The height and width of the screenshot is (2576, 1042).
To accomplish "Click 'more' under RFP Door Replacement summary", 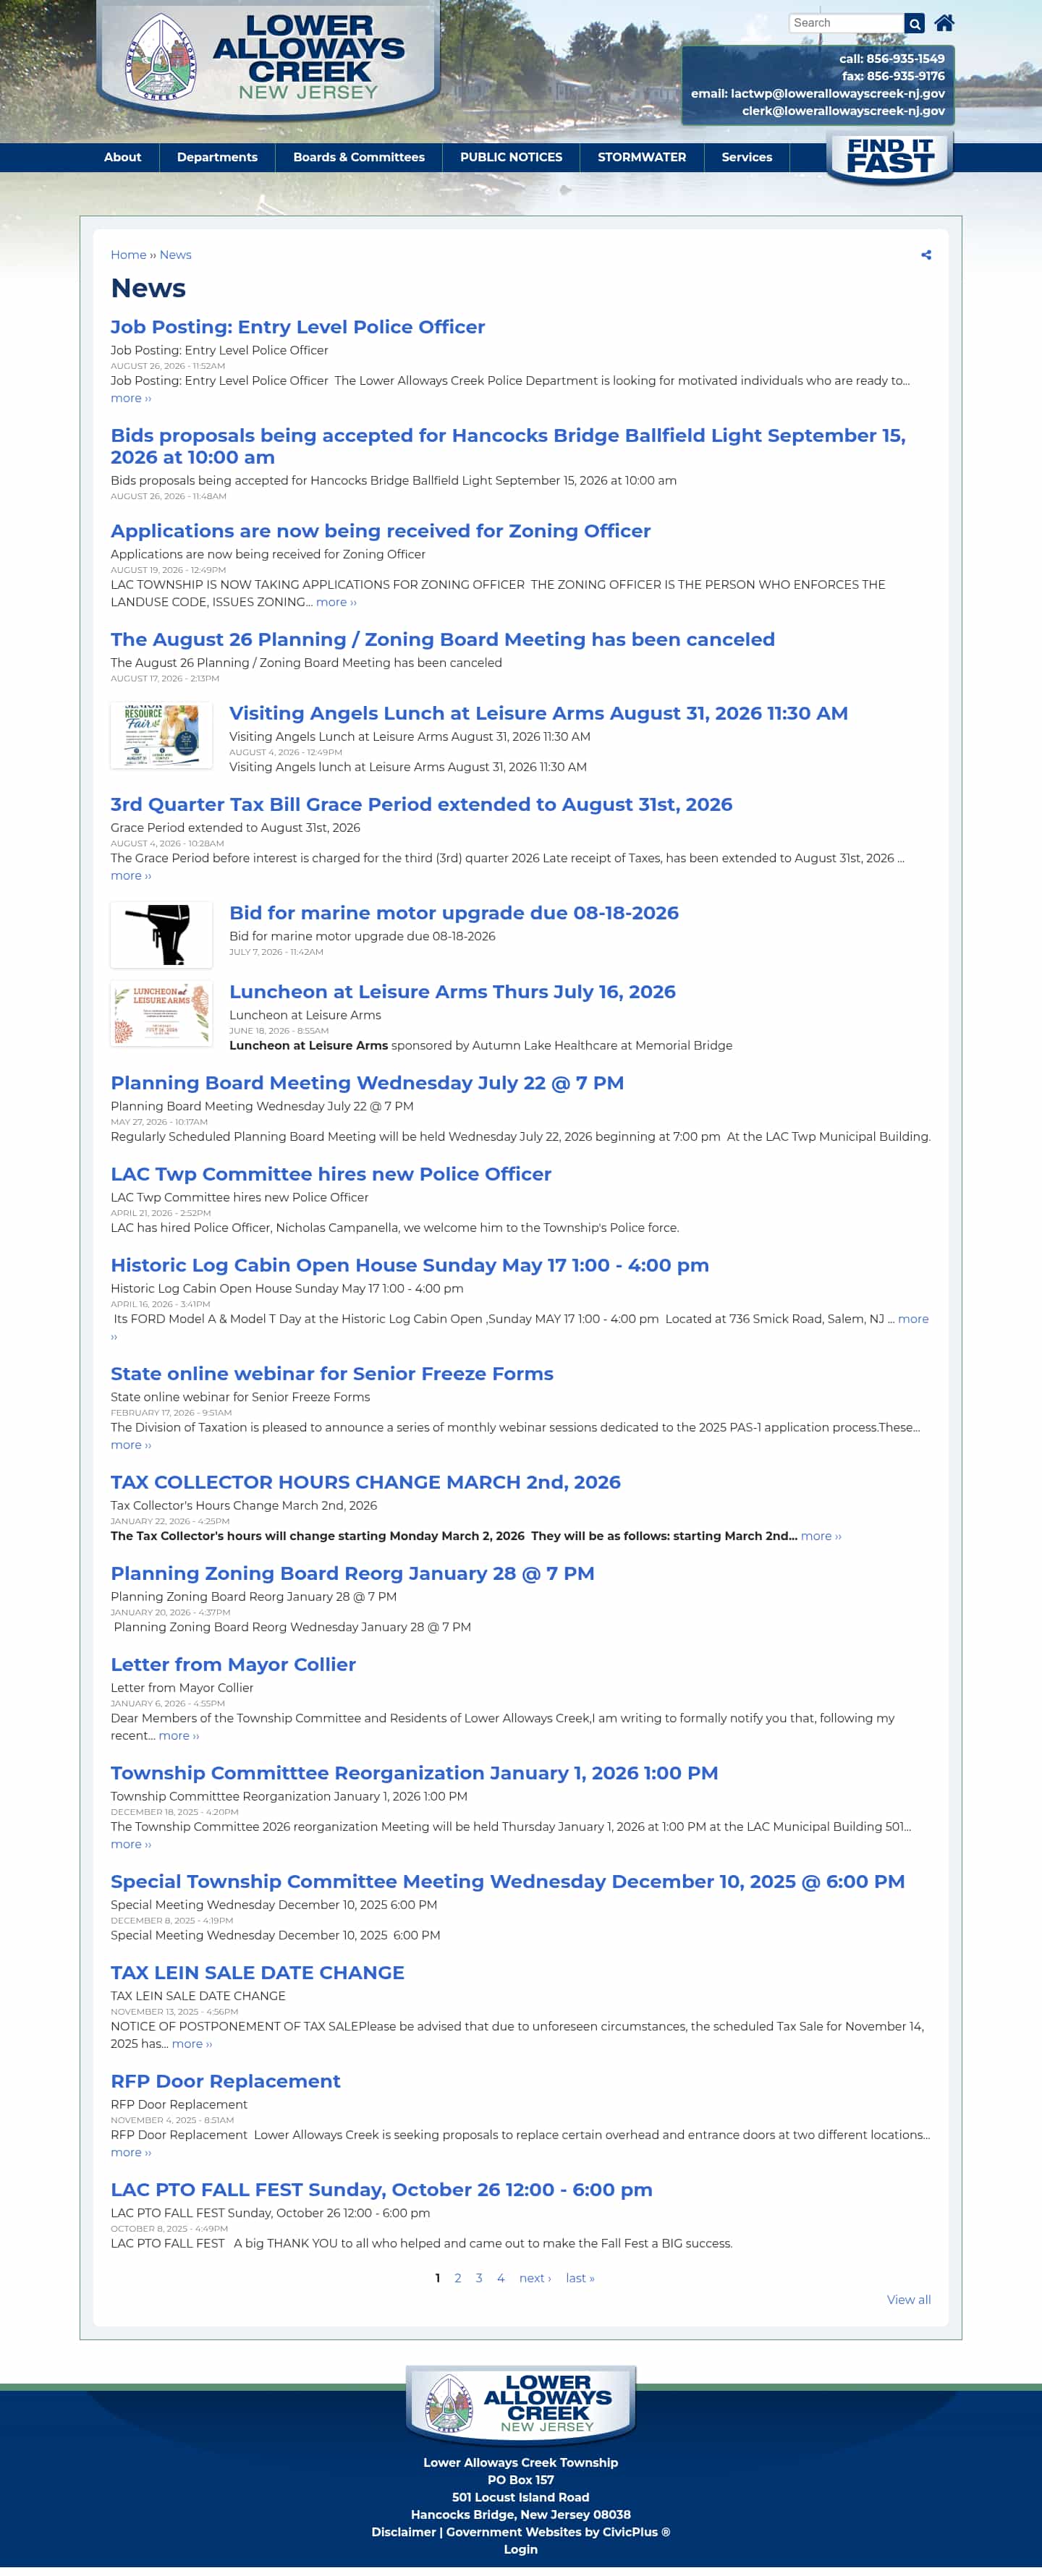I will click(x=131, y=2153).
